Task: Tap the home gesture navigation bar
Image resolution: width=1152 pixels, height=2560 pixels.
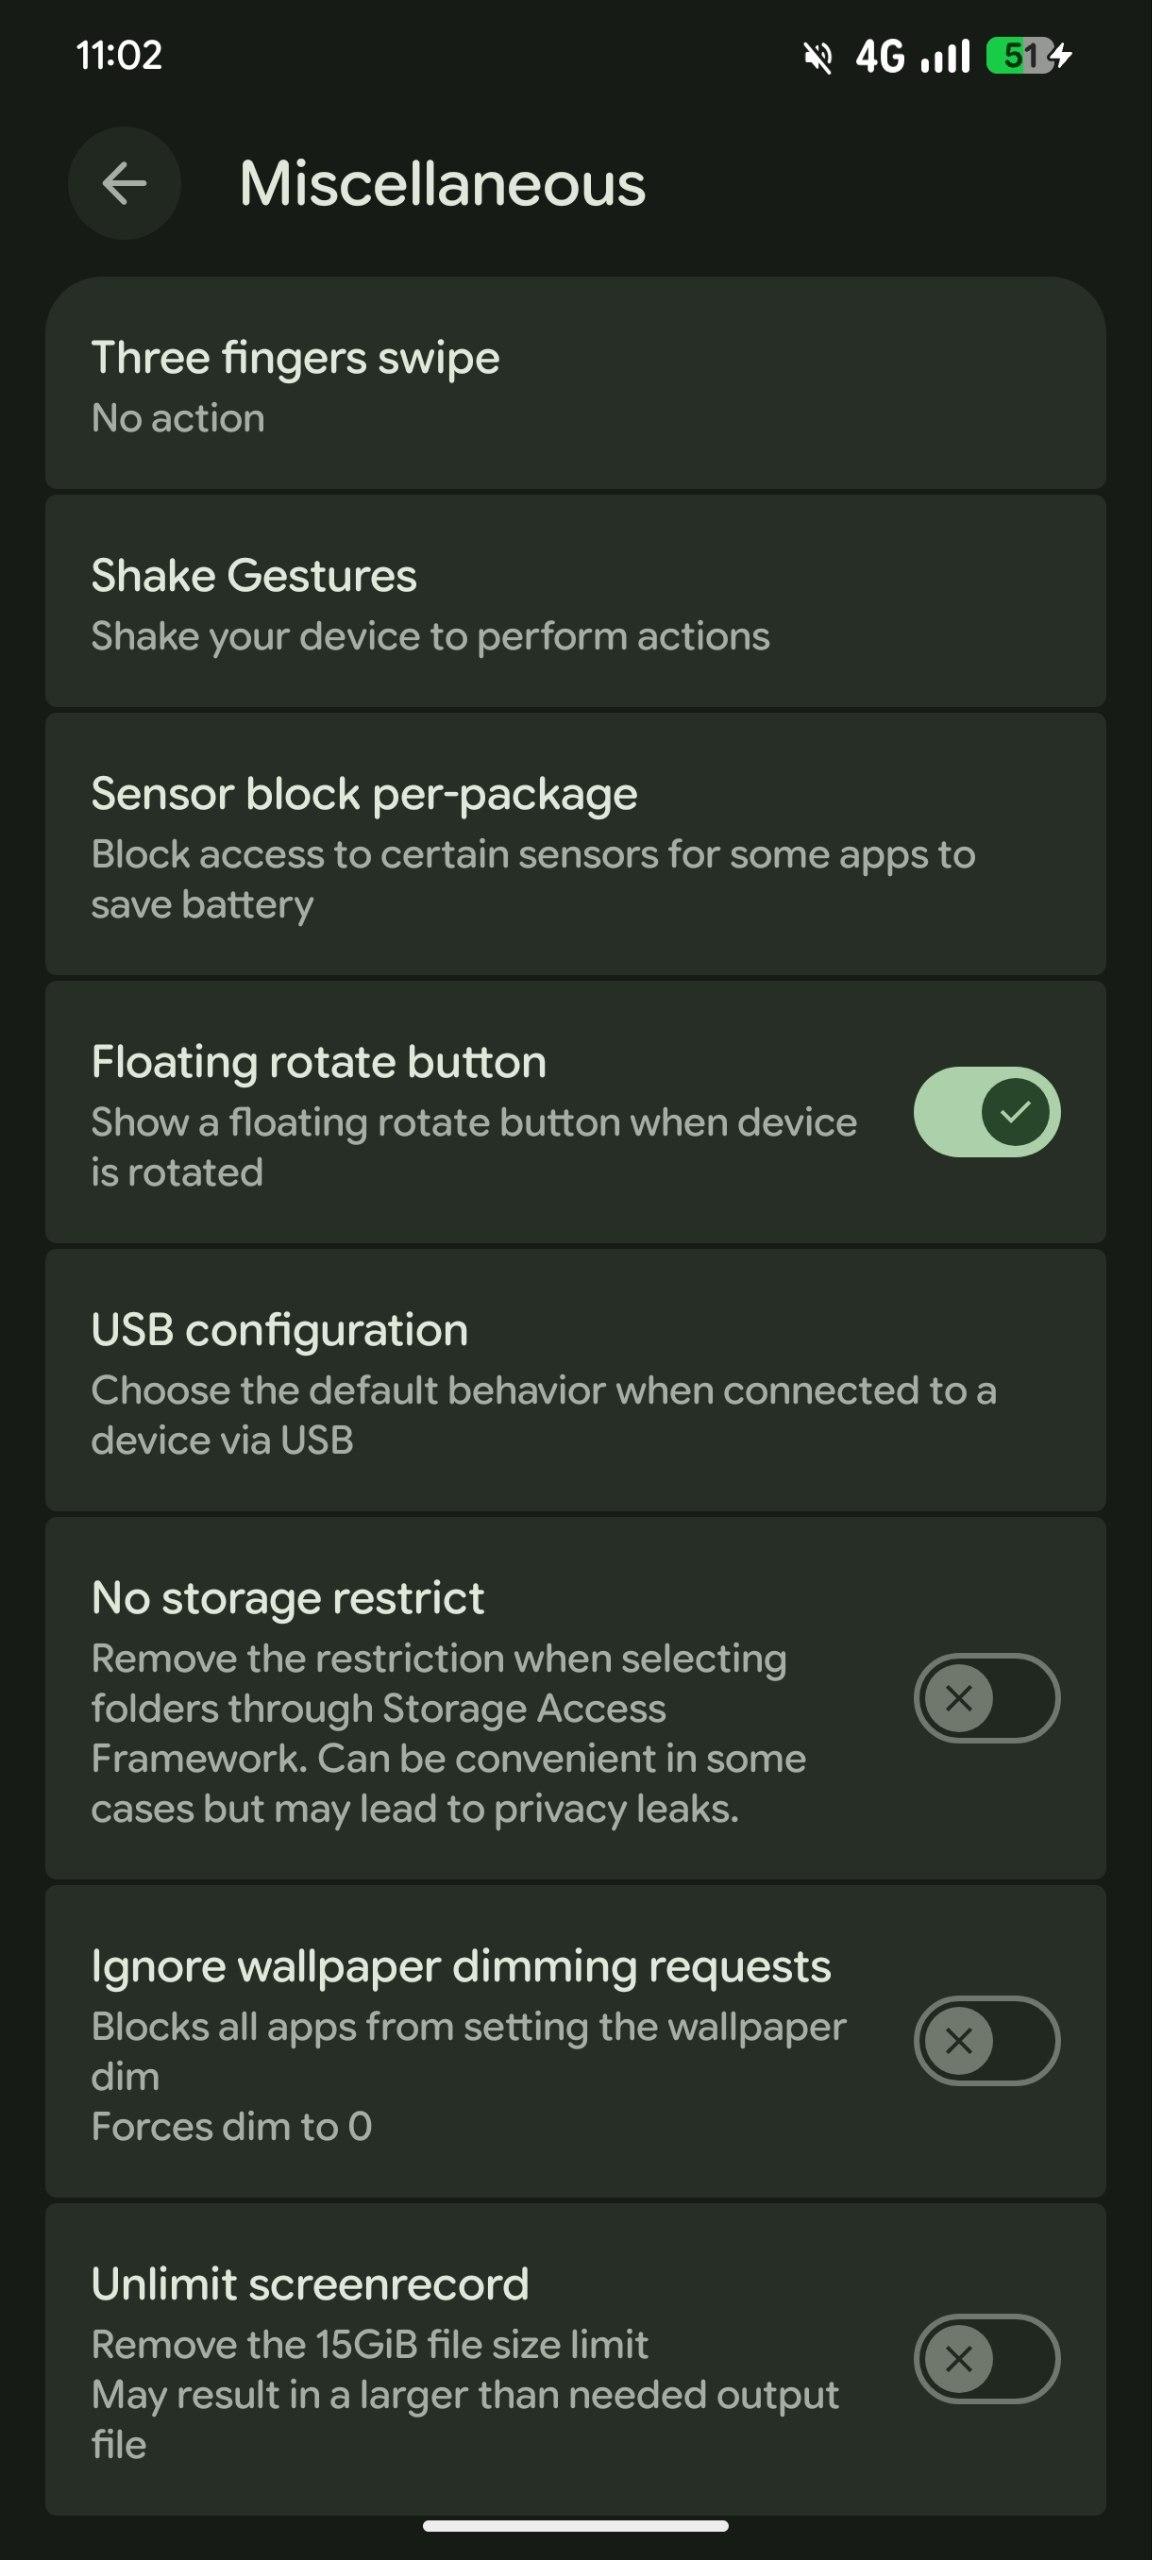Action: tap(575, 2526)
